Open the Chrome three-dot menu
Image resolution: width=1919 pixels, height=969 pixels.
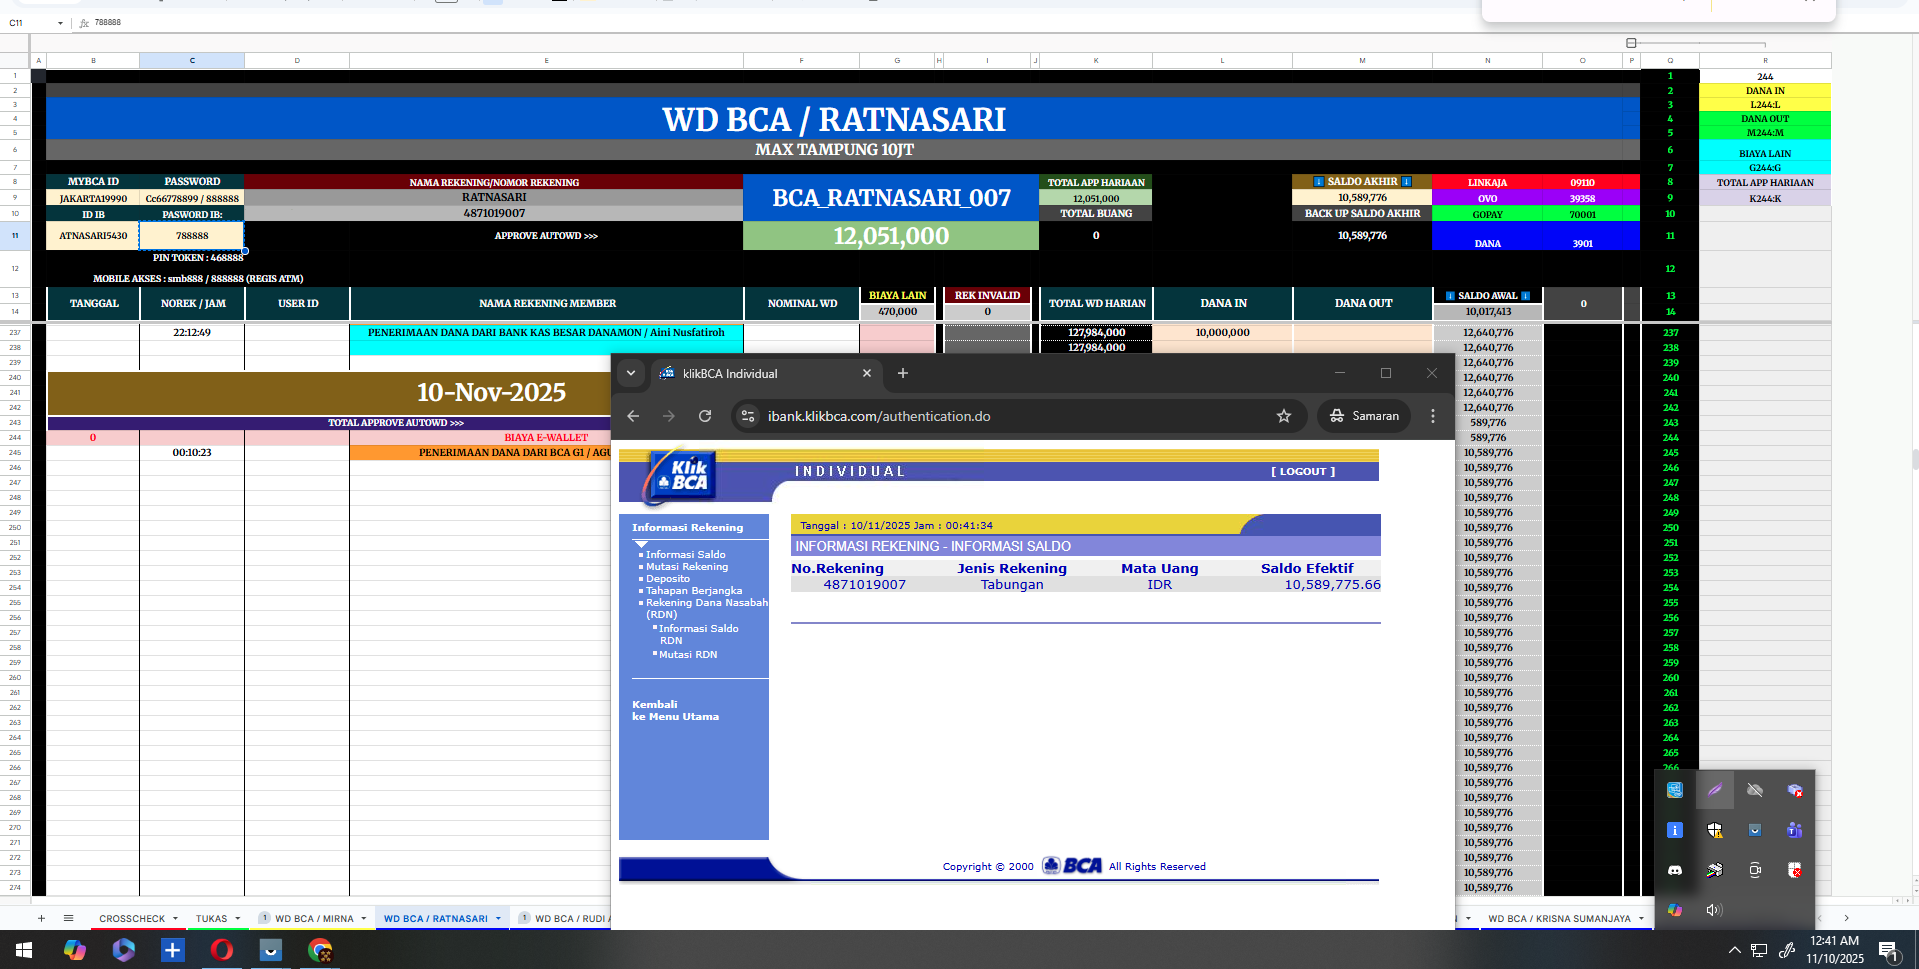pos(1433,416)
